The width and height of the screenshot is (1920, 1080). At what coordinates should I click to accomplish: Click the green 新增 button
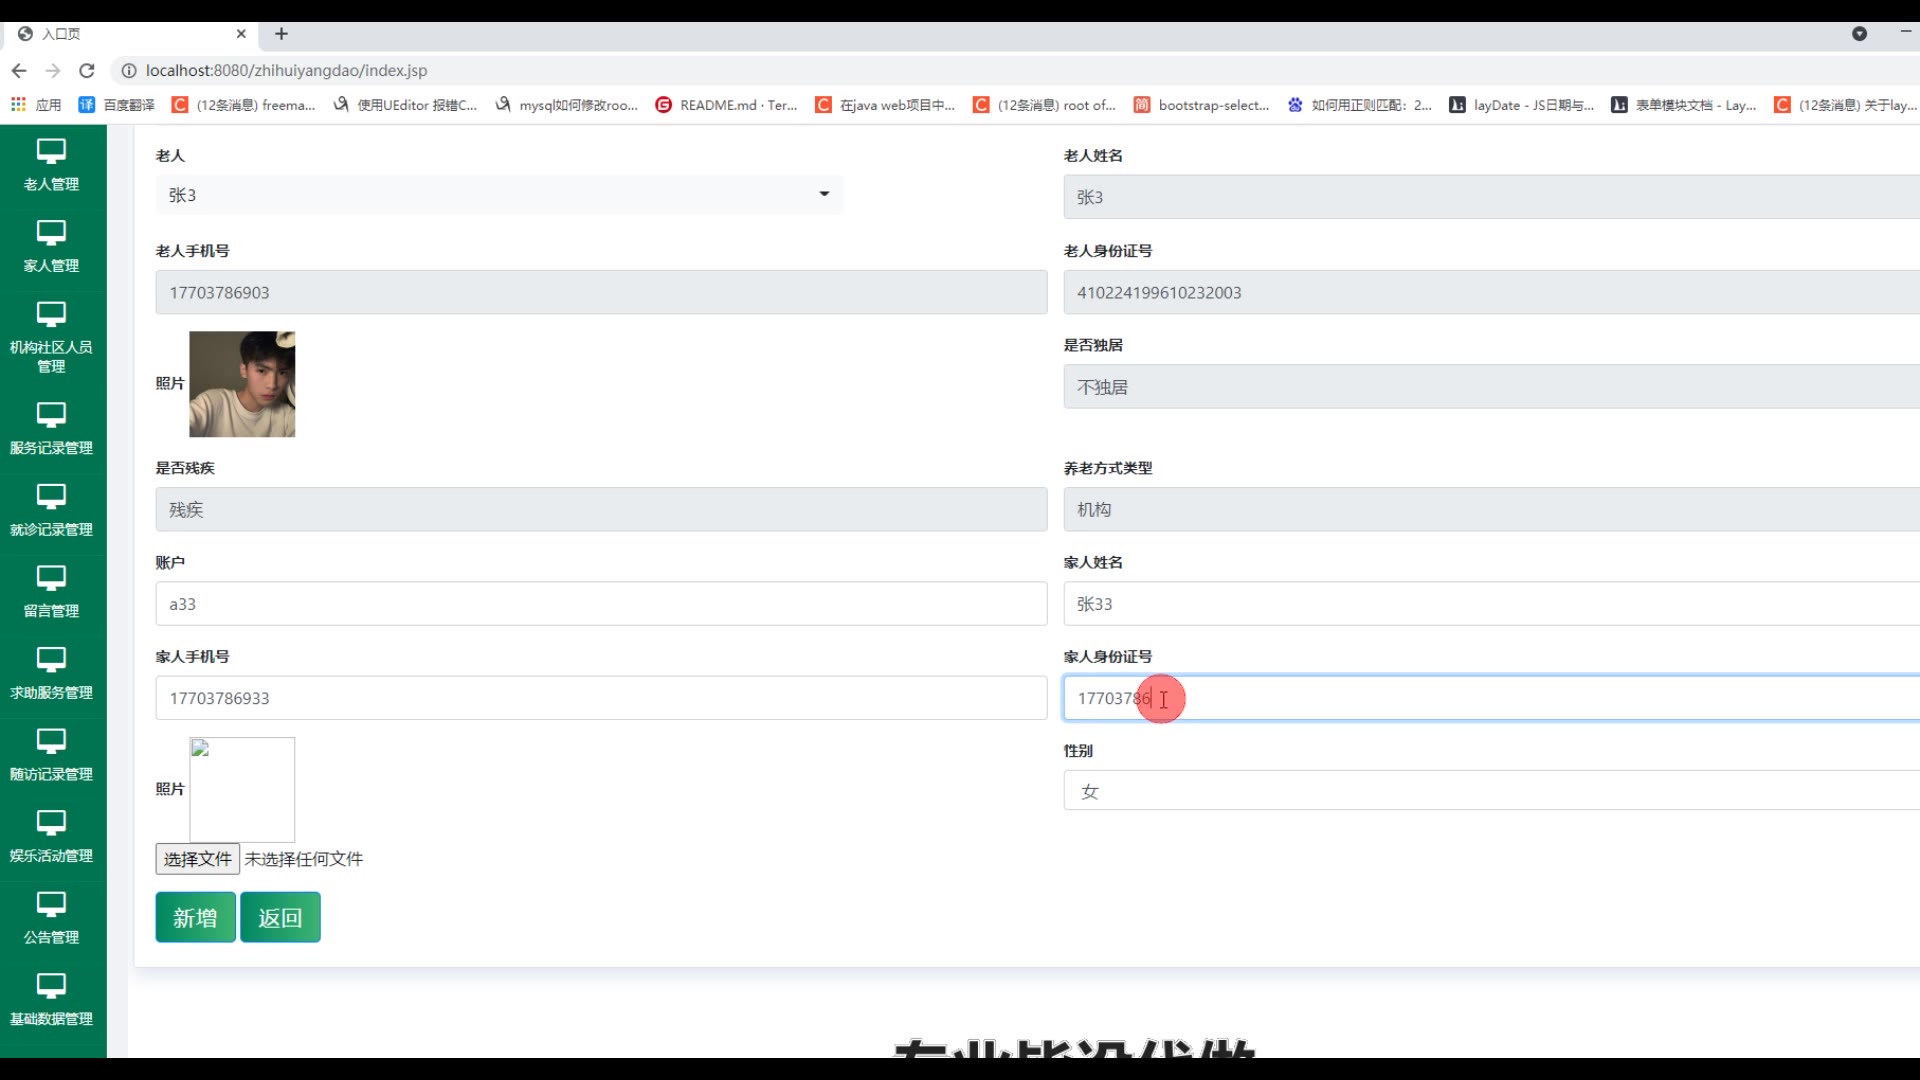coord(195,917)
